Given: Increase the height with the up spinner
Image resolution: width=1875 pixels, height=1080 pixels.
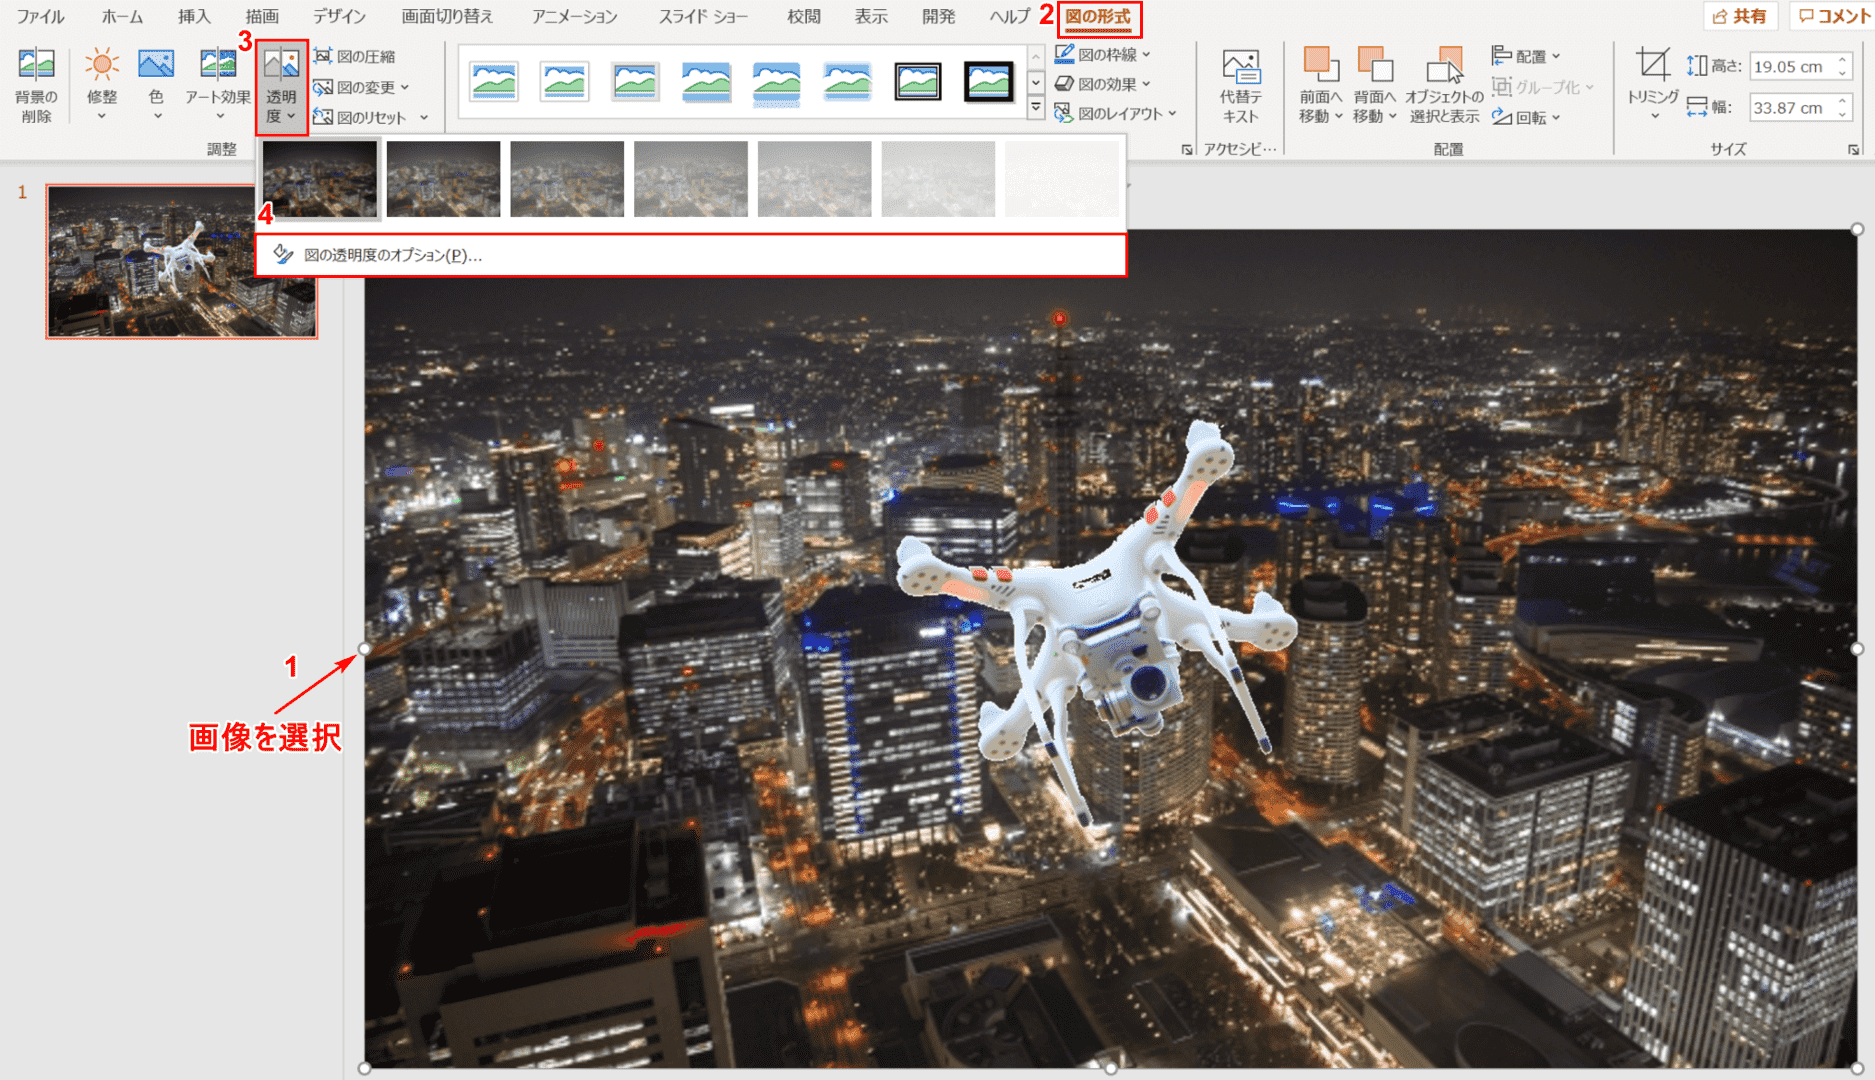Looking at the screenshot, I should pyautogui.click(x=1843, y=60).
